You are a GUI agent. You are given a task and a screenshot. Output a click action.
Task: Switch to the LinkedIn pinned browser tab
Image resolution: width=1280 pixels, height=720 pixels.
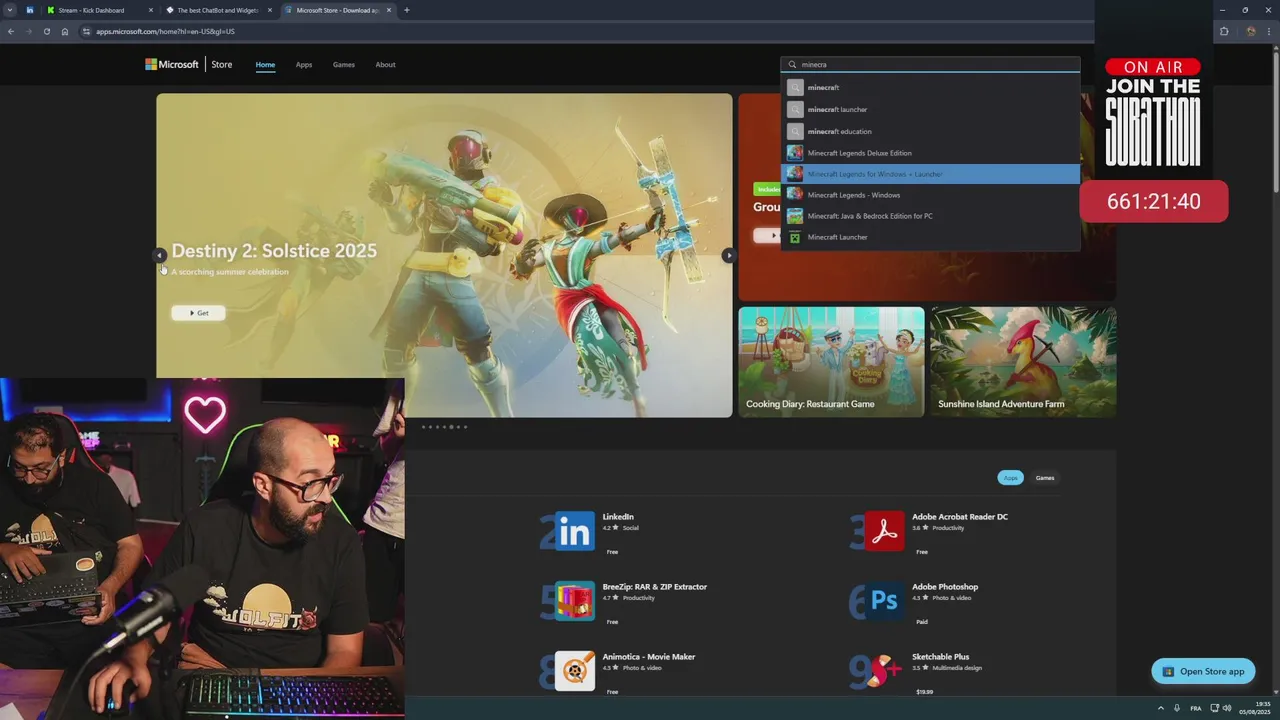tap(29, 10)
